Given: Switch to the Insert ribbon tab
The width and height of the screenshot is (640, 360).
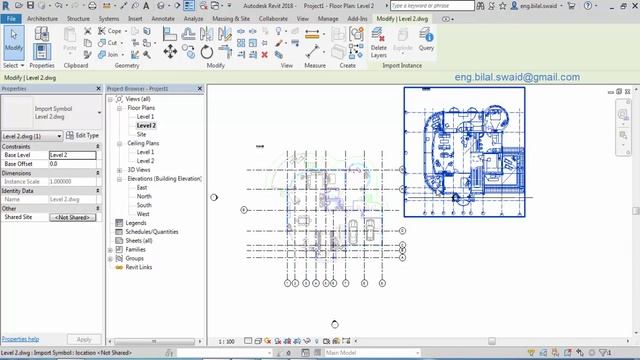Looking at the screenshot, I should (135, 19).
